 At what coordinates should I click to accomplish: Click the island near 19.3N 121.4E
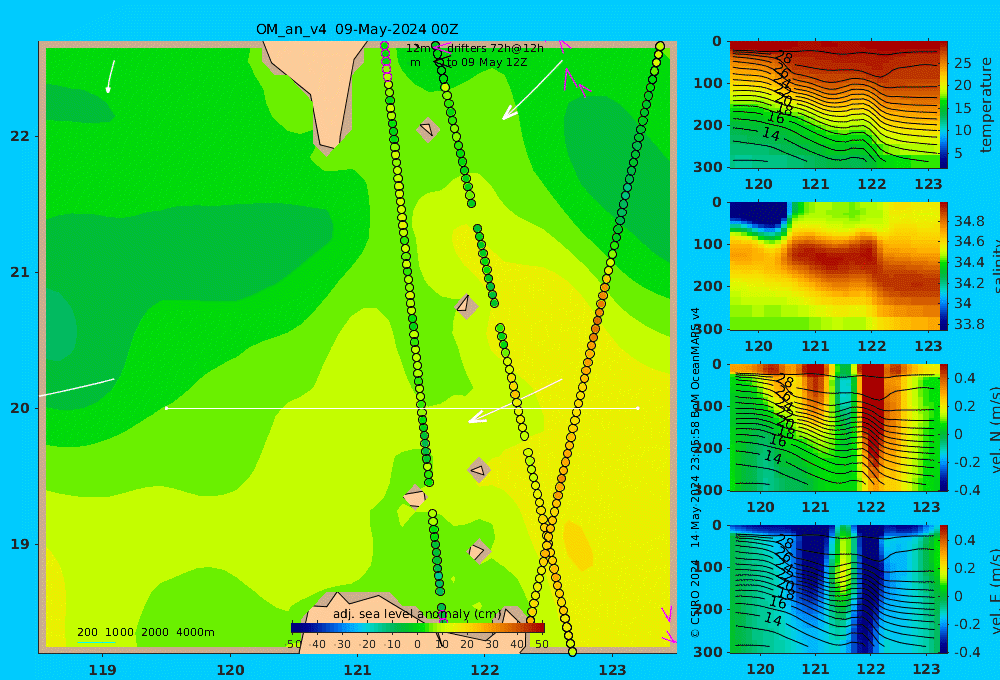point(415,496)
